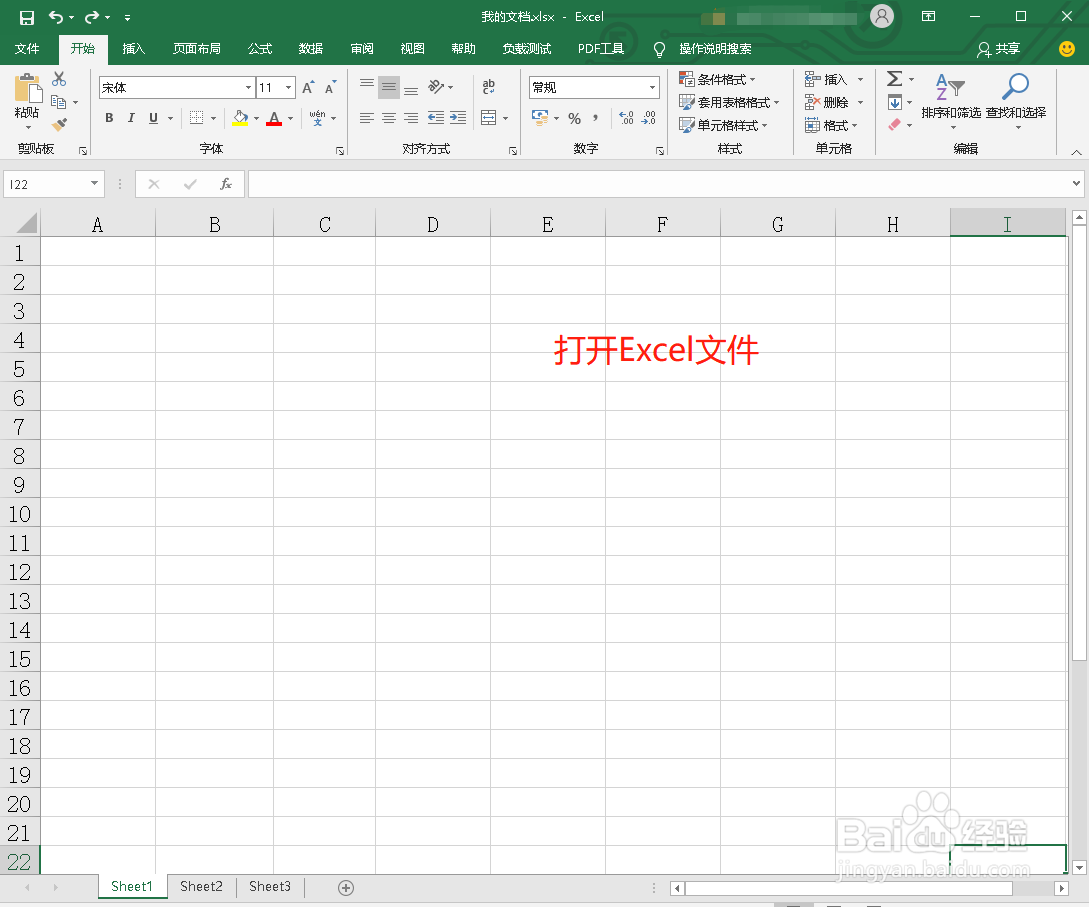Apply comma style format
1089x907 pixels.
coord(596,118)
